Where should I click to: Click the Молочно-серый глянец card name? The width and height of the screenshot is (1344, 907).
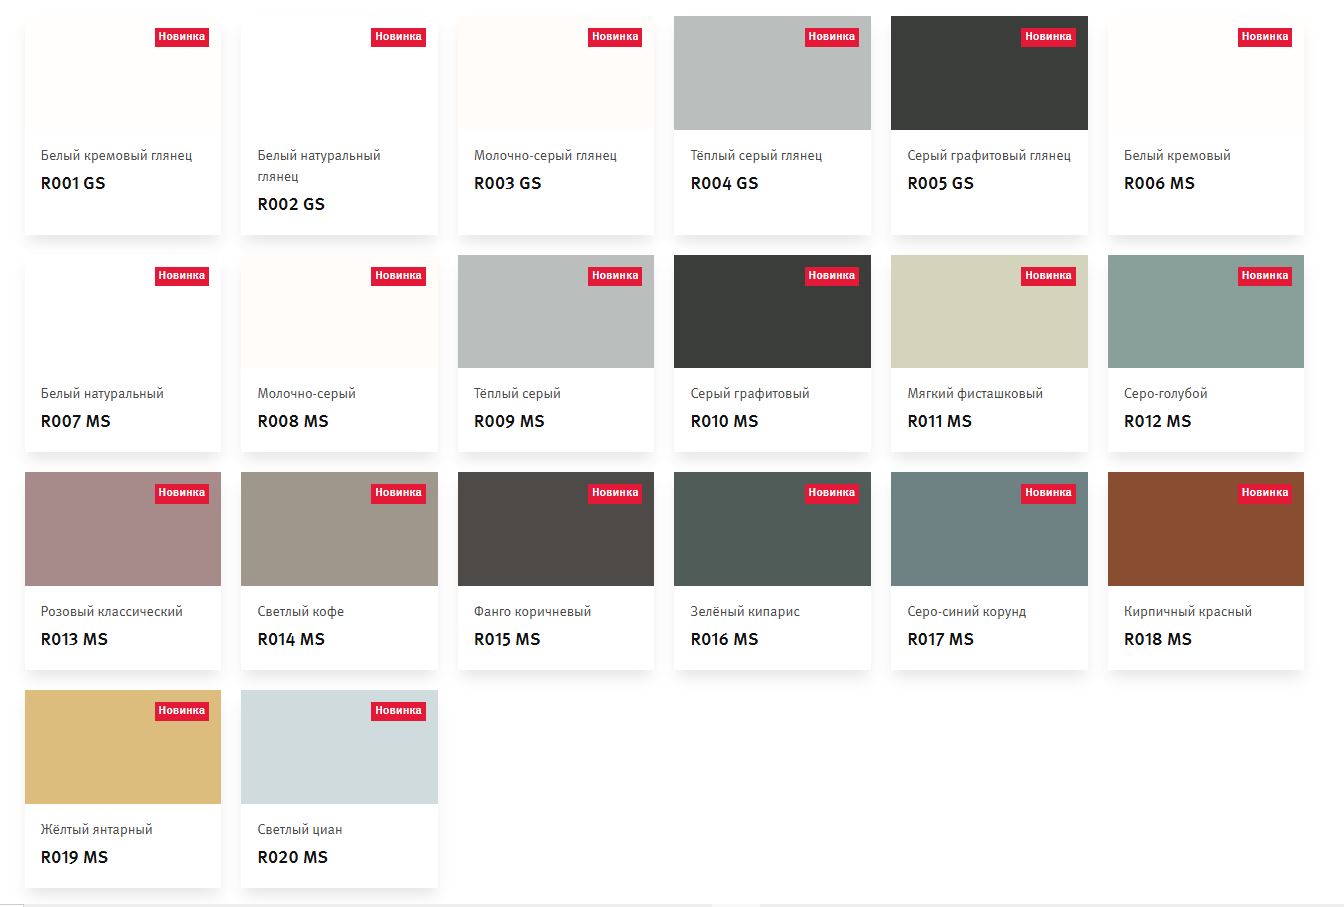tap(545, 156)
